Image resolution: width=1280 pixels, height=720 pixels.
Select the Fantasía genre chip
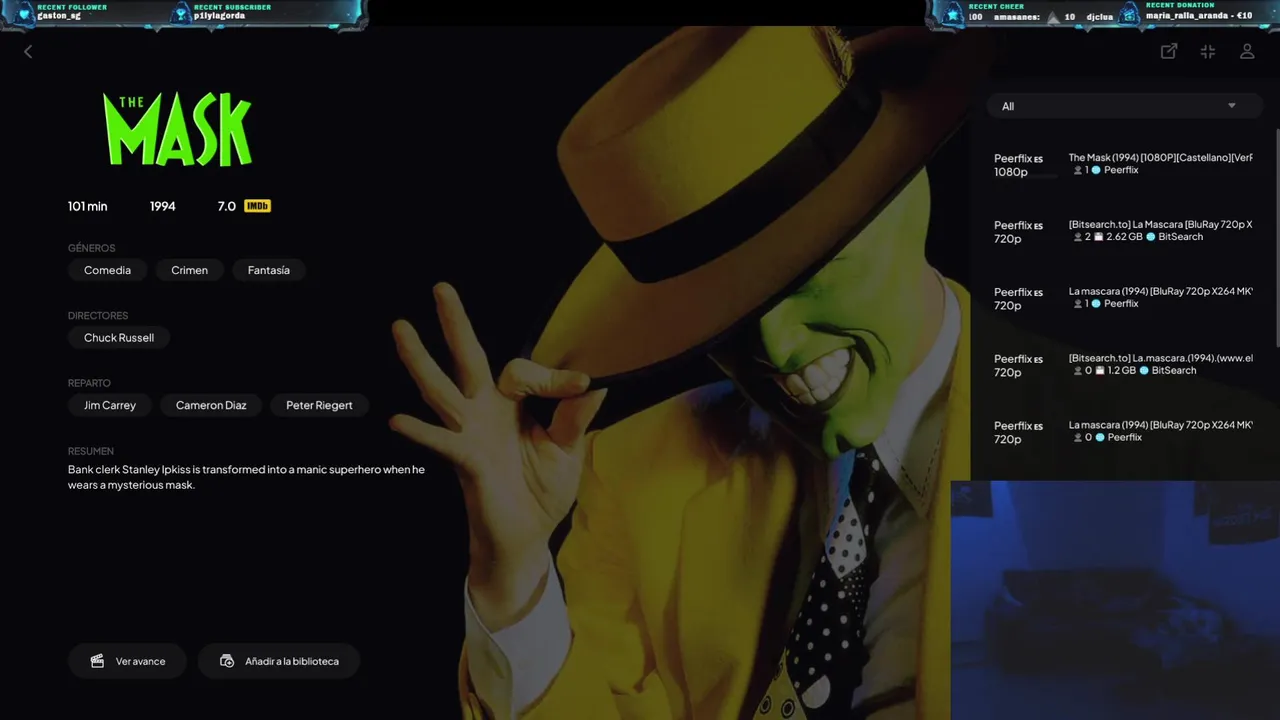pos(269,270)
